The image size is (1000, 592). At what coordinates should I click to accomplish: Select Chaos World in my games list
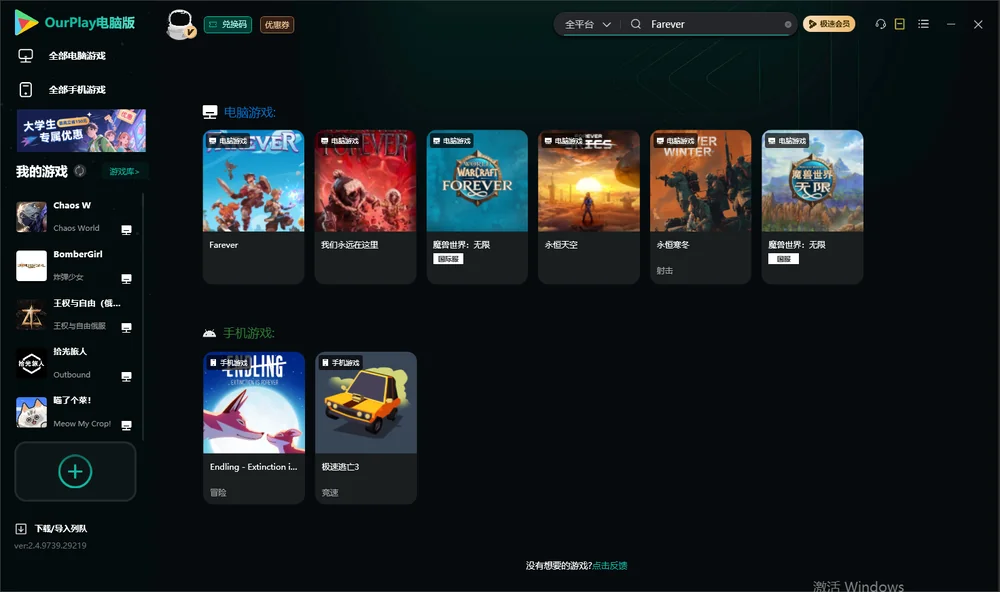click(75, 217)
